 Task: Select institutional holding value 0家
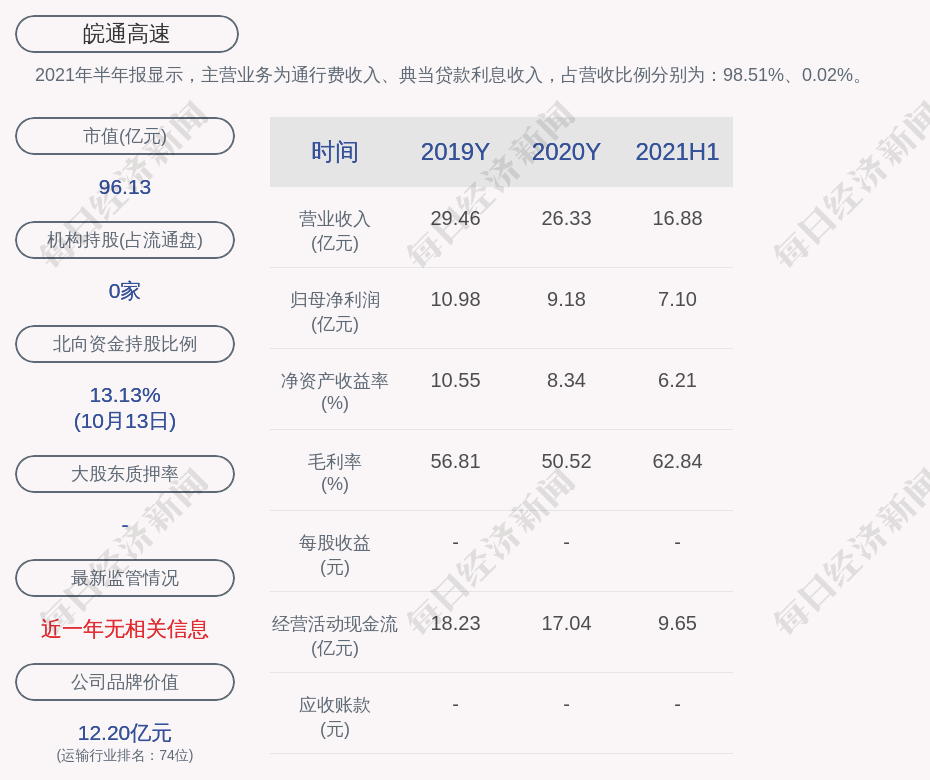pyautogui.click(x=125, y=291)
